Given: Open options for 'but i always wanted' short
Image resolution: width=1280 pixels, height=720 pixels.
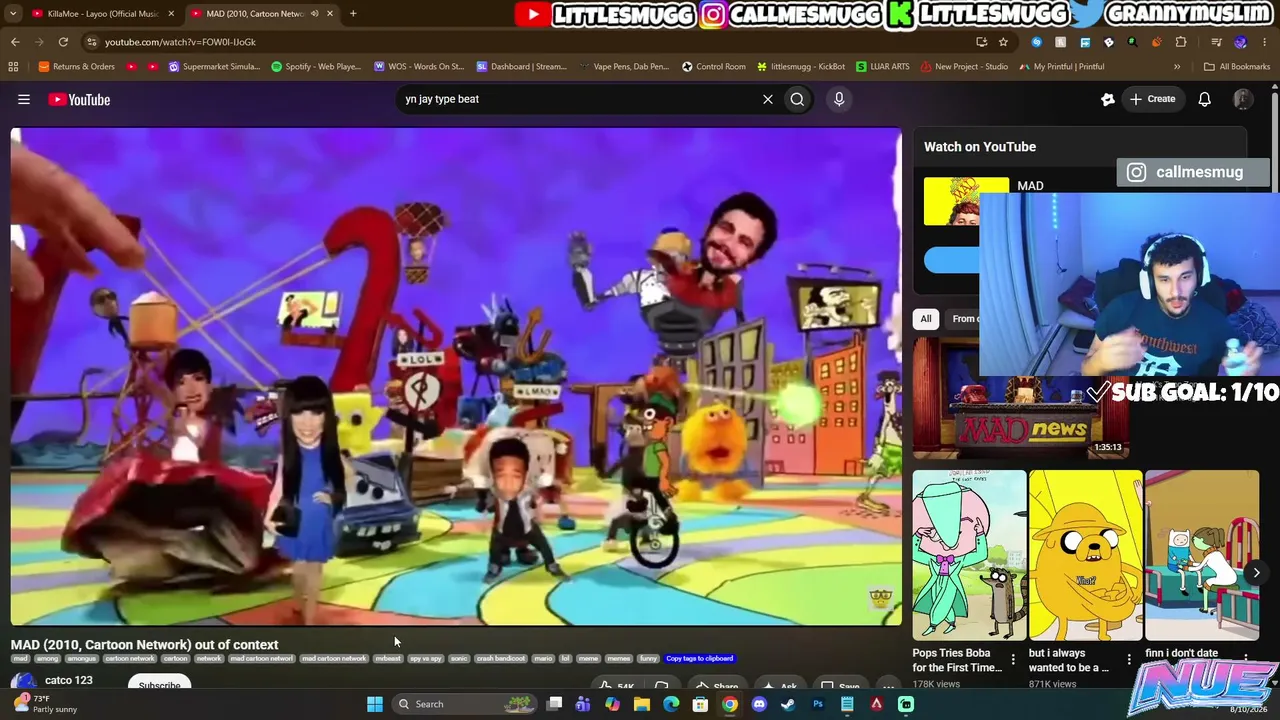Looking at the screenshot, I should (x=1129, y=660).
